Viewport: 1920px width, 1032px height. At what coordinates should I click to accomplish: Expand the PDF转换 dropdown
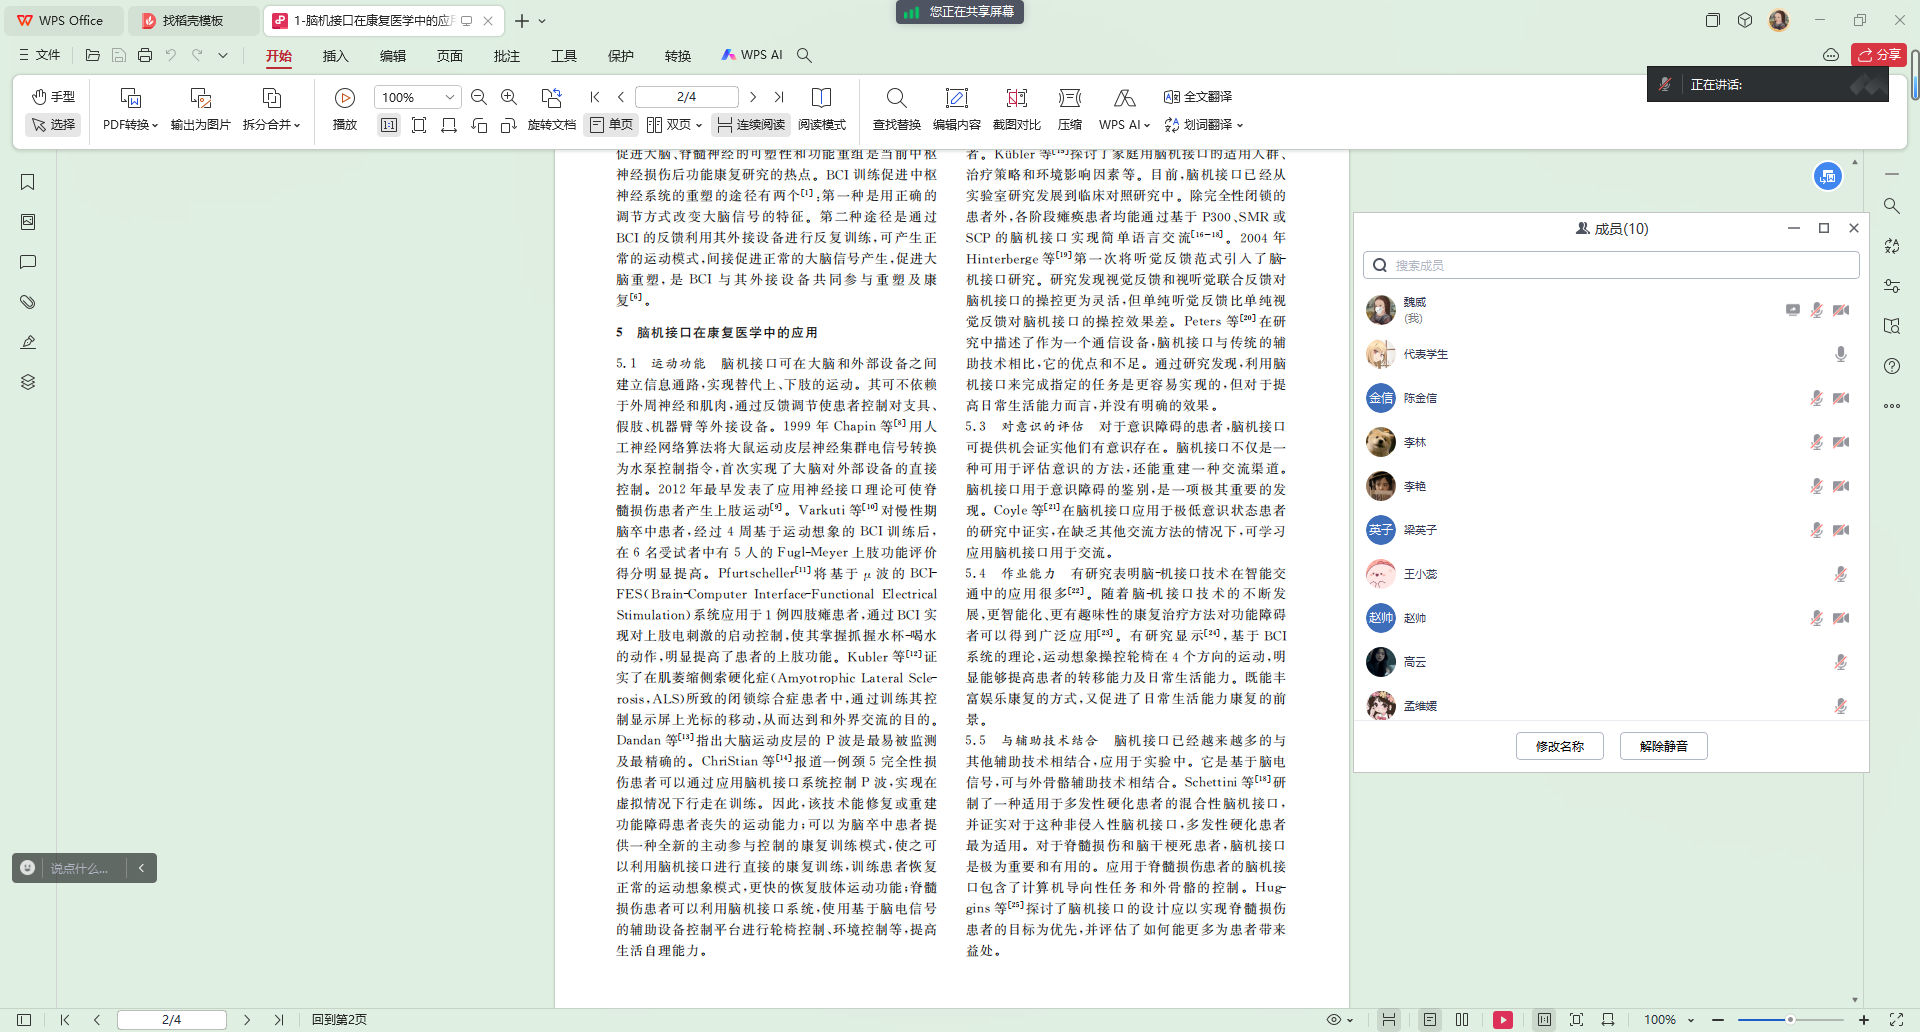tap(130, 125)
